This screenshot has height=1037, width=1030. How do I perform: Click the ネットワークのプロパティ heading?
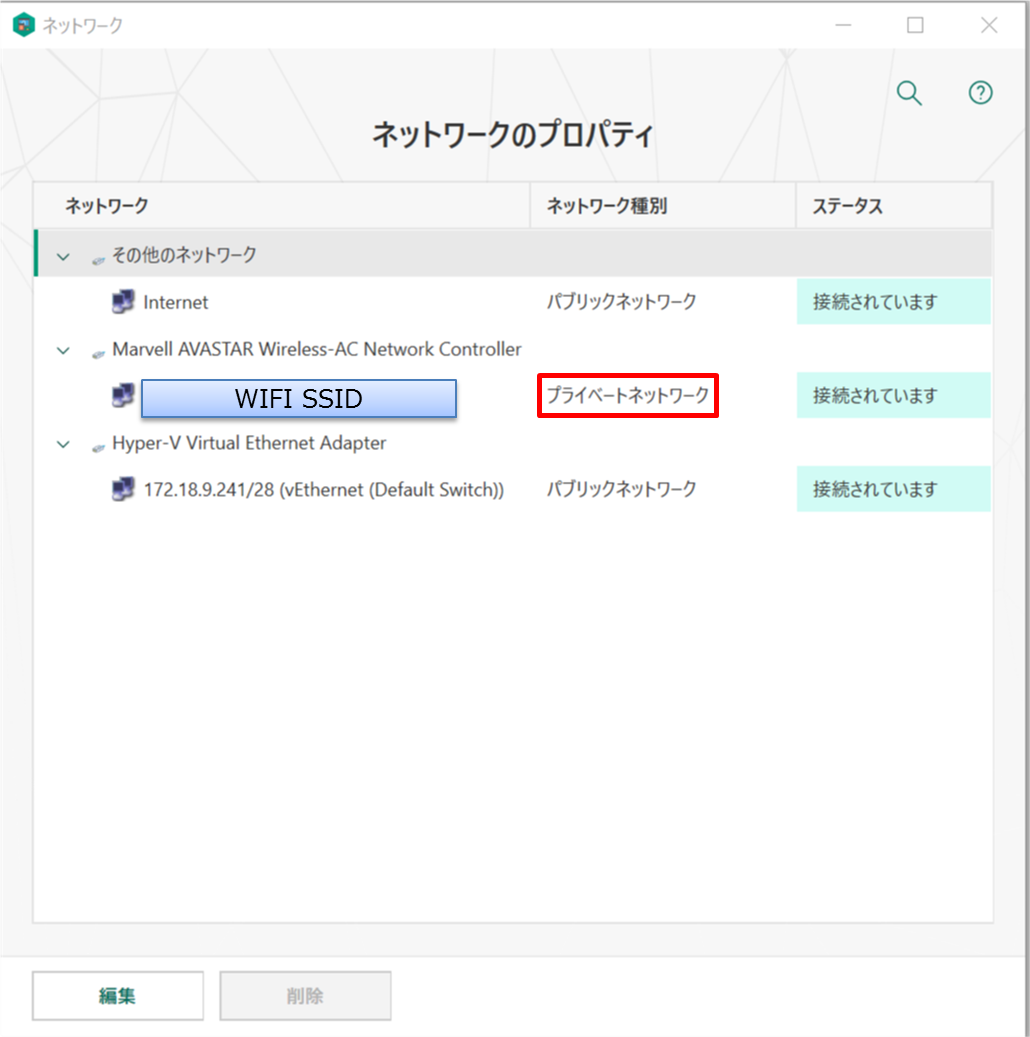[x=513, y=135]
